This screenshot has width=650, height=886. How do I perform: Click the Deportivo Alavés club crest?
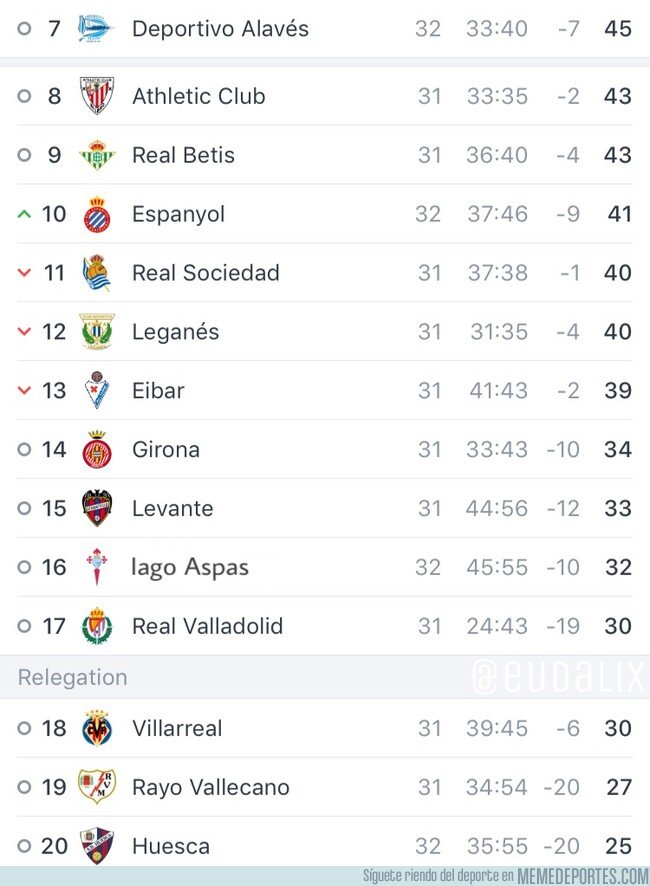tap(97, 28)
